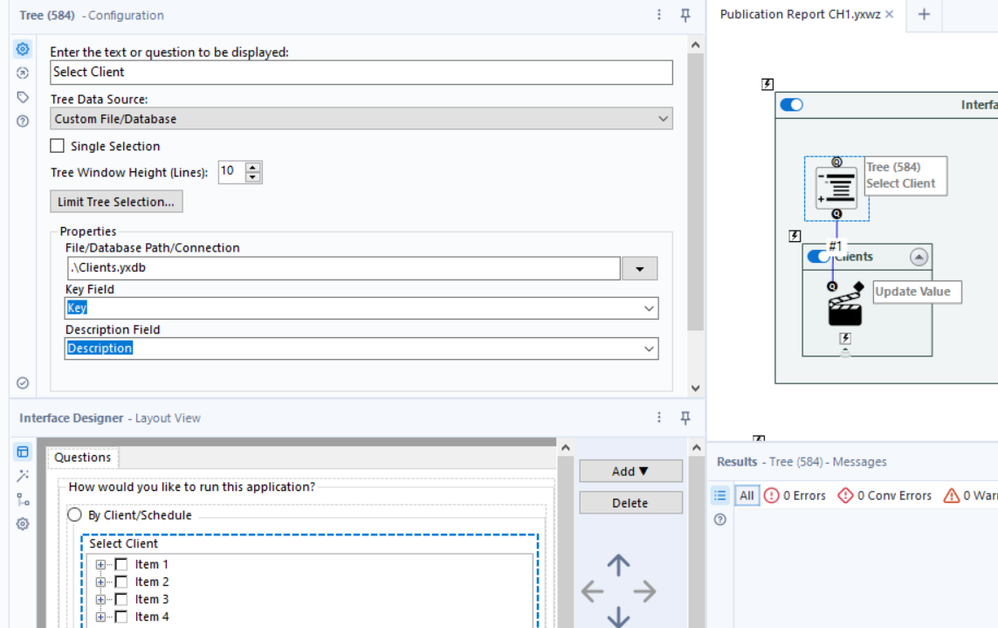Expand Item 2 in the tree preview
This screenshot has height=628, width=998.
coord(101,582)
